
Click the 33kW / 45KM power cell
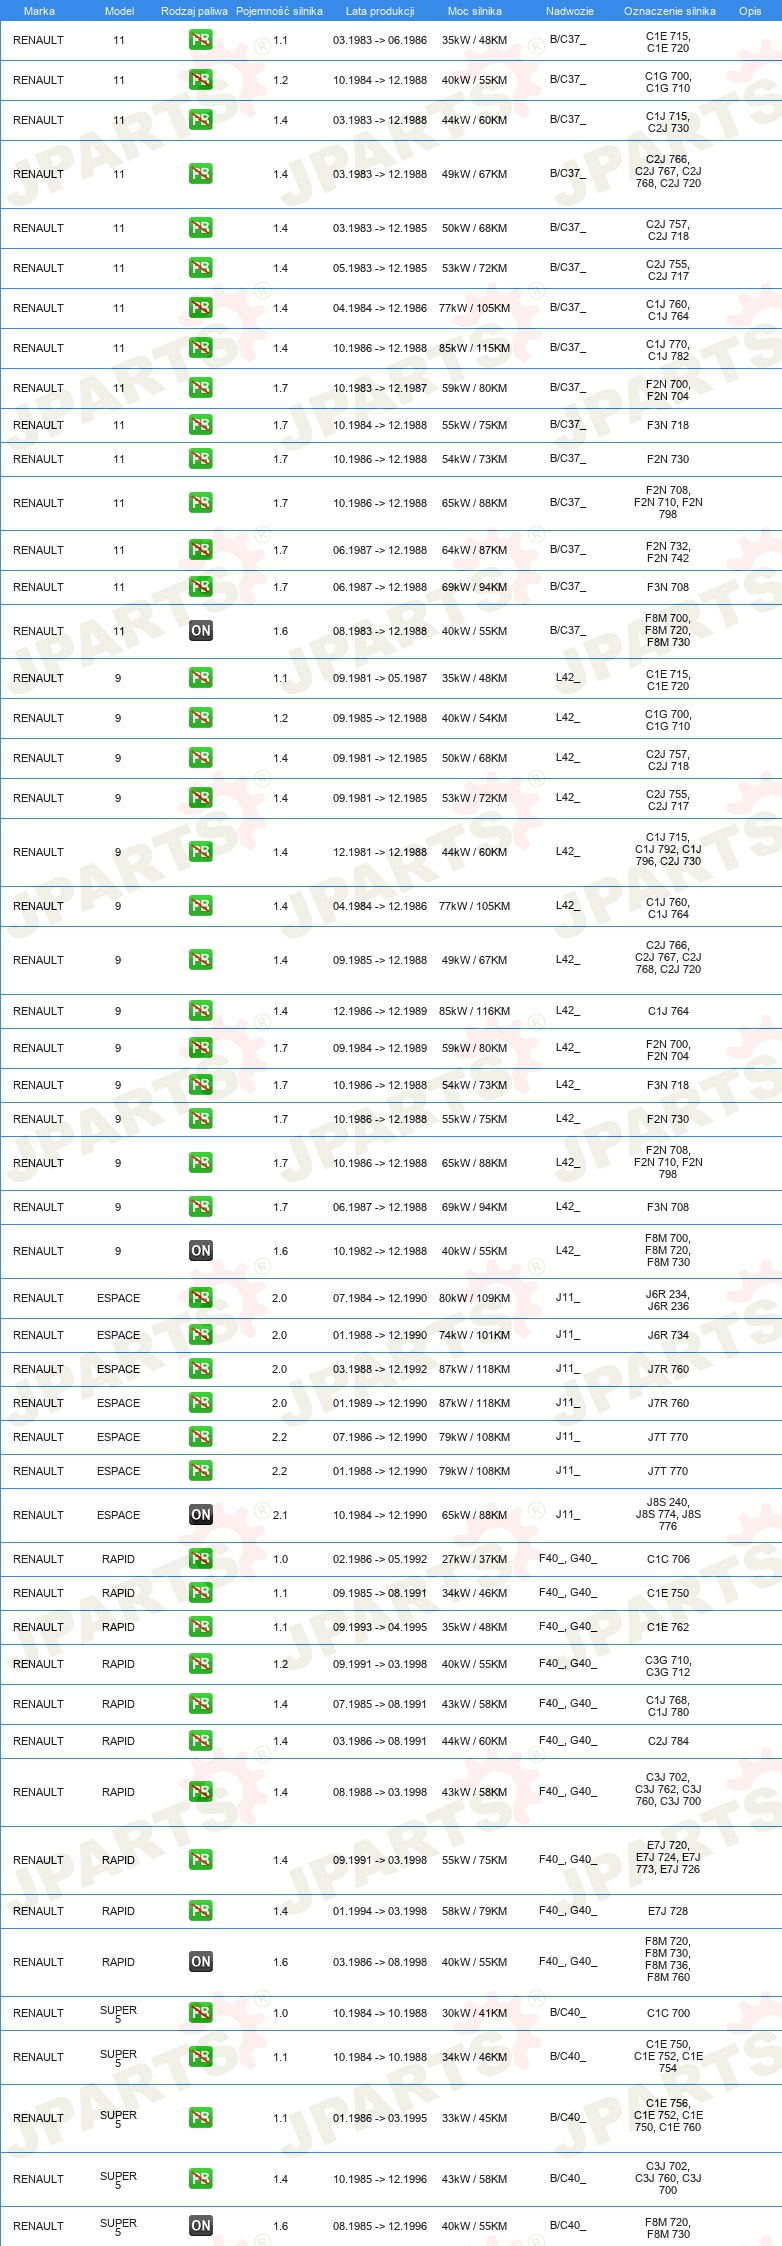pyautogui.click(x=475, y=2118)
